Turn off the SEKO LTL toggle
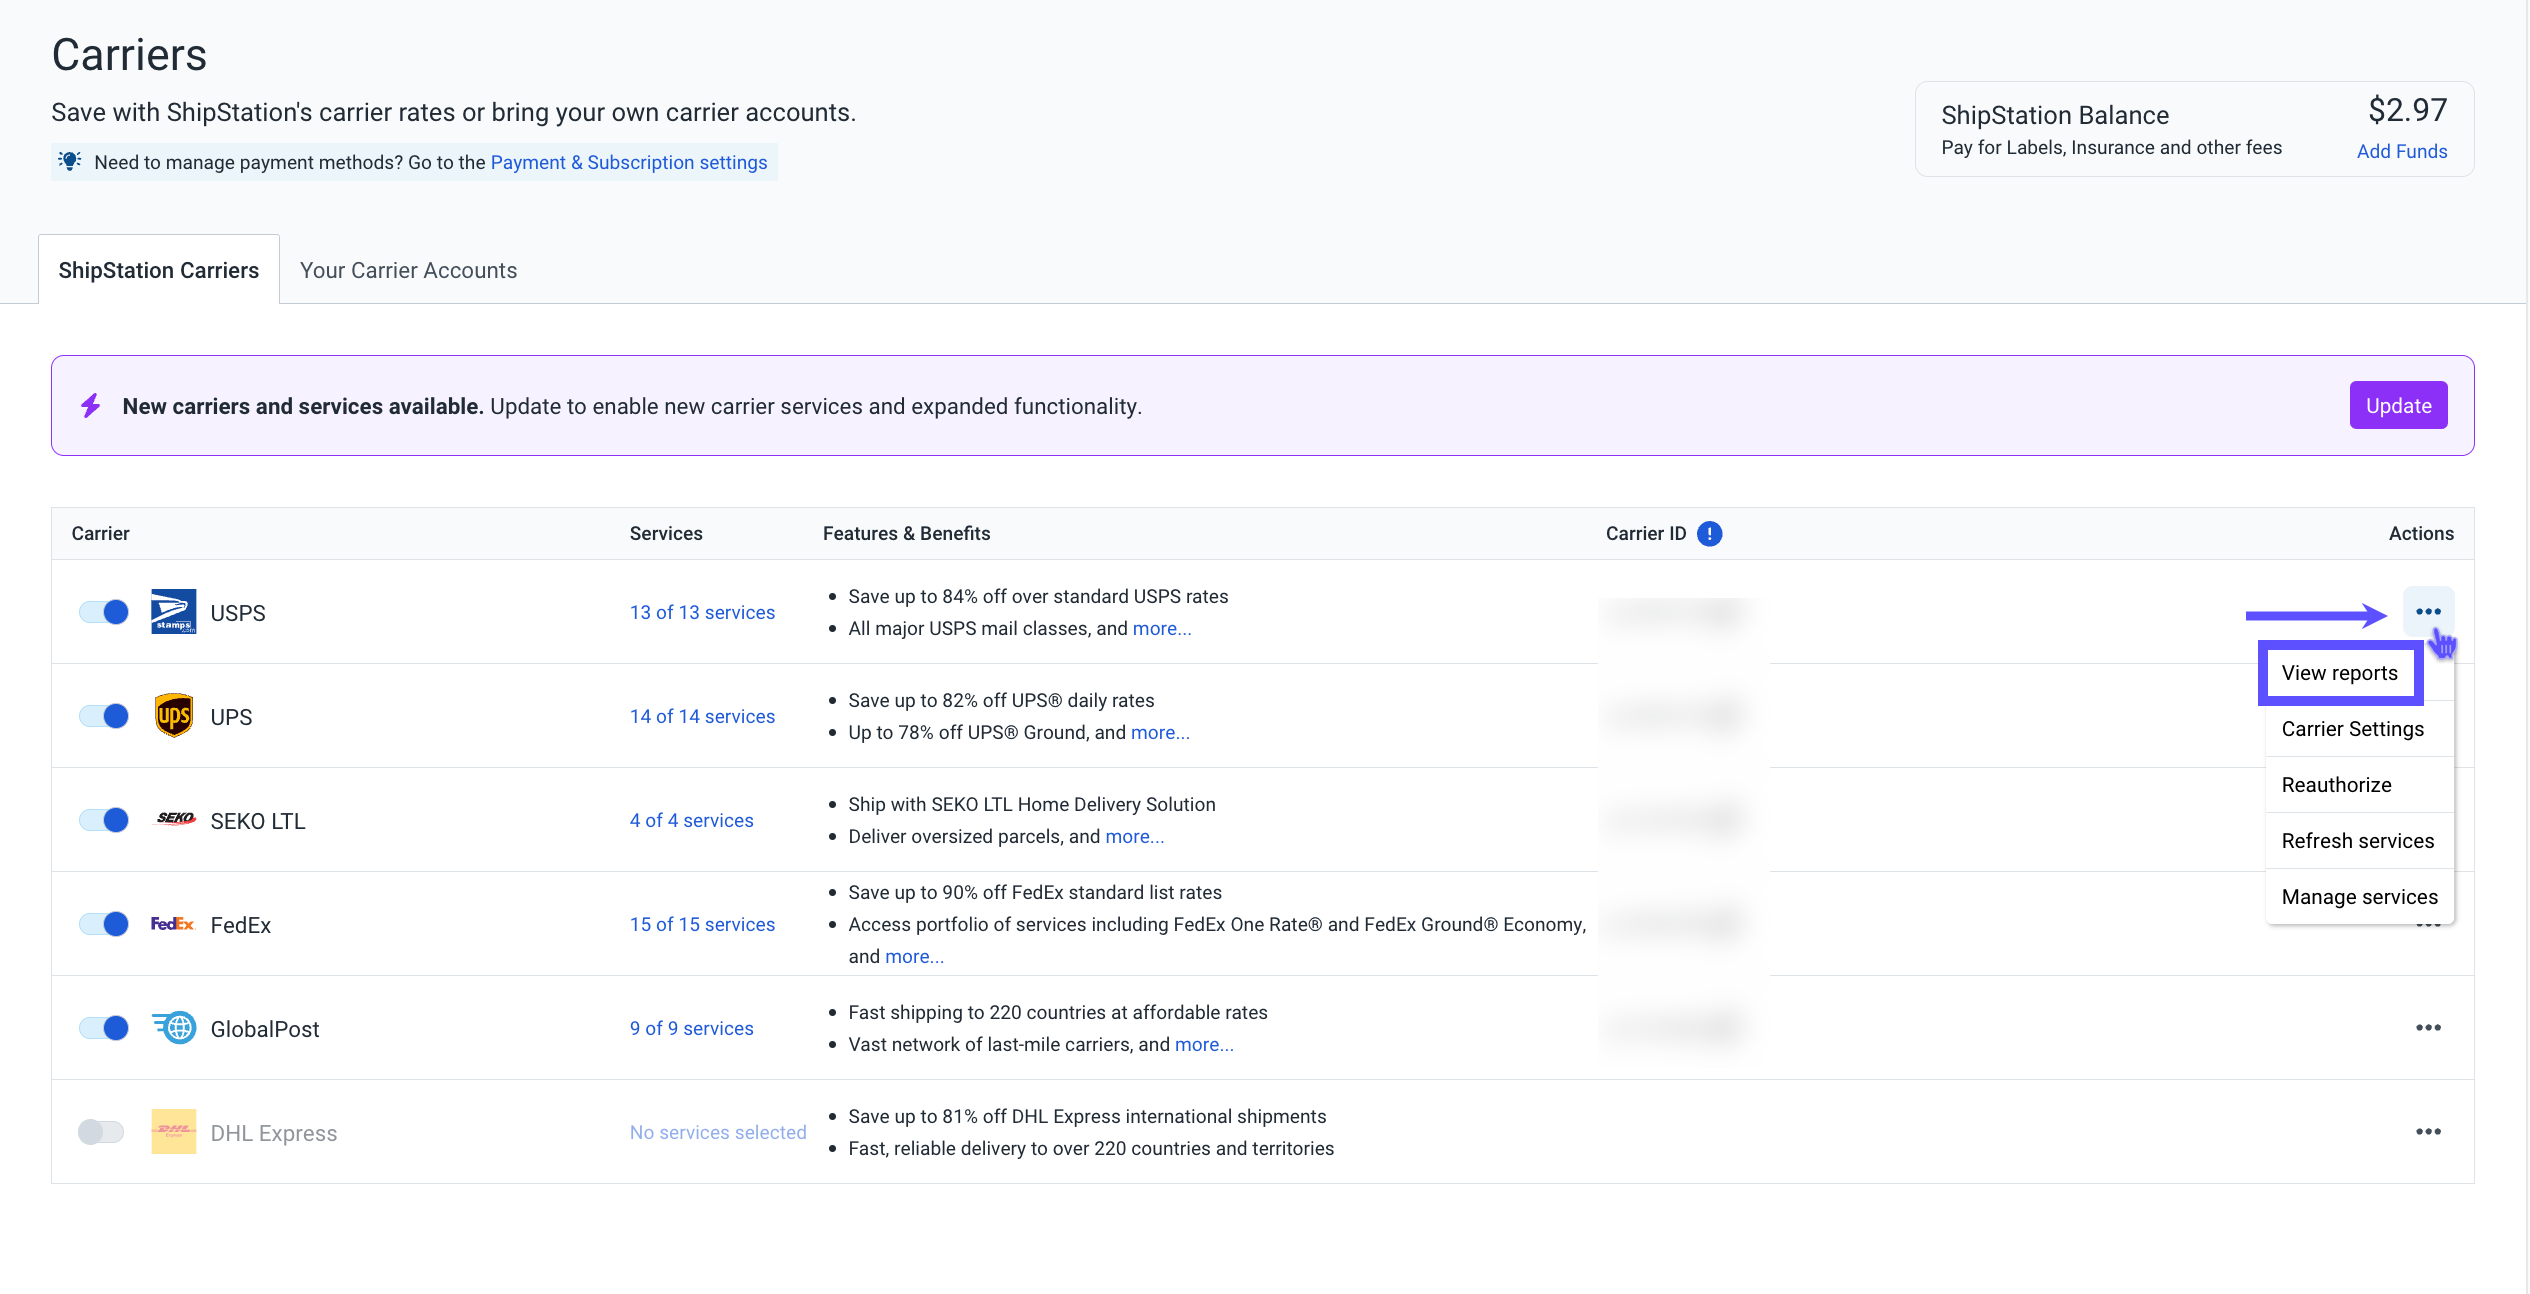Screen dimensions: 2530x1294 click(104, 820)
